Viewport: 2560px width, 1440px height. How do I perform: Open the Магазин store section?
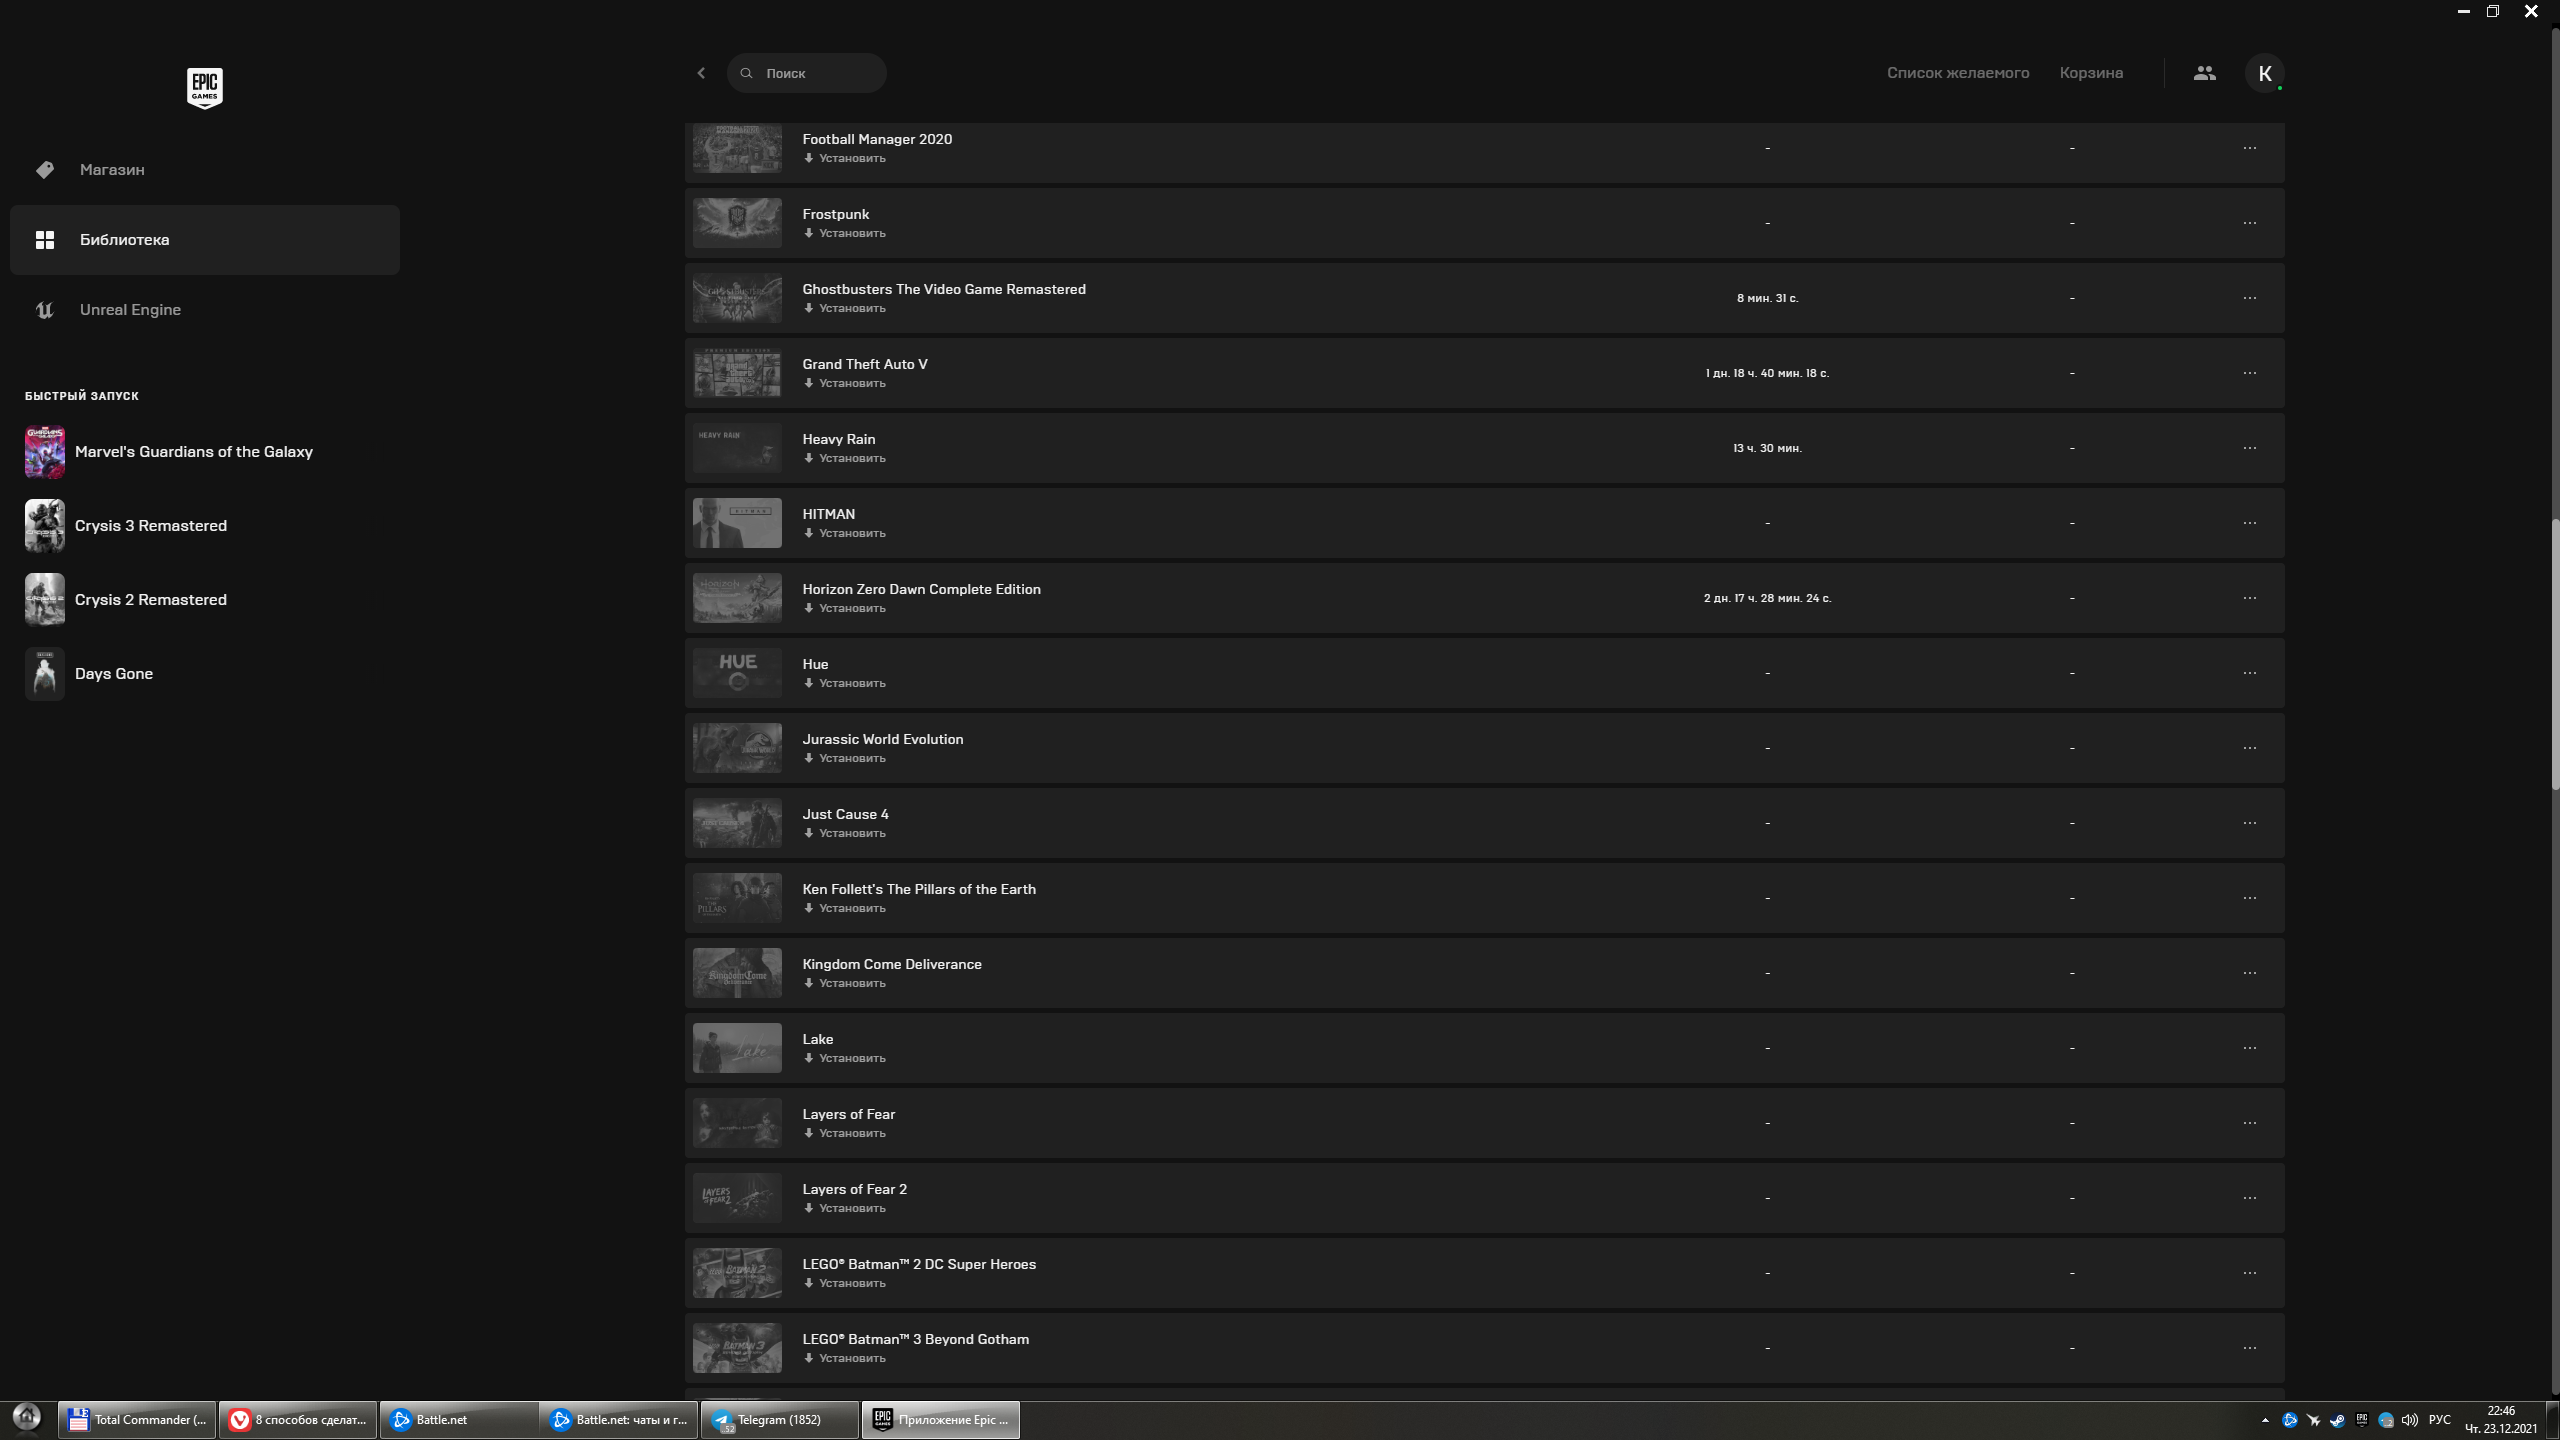pyautogui.click(x=205, y=170)
